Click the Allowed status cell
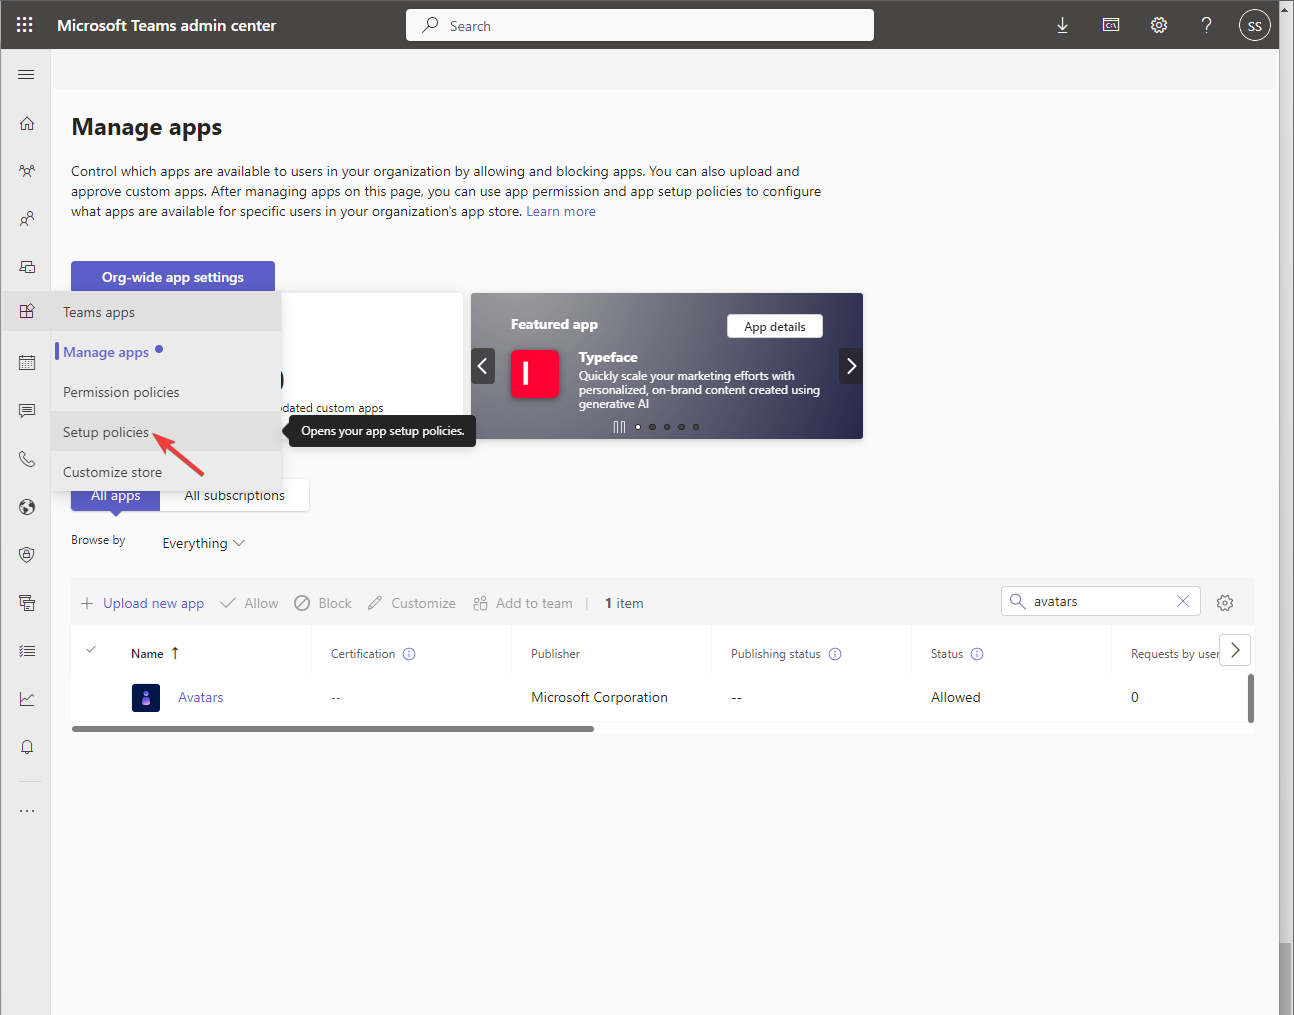 955,697
